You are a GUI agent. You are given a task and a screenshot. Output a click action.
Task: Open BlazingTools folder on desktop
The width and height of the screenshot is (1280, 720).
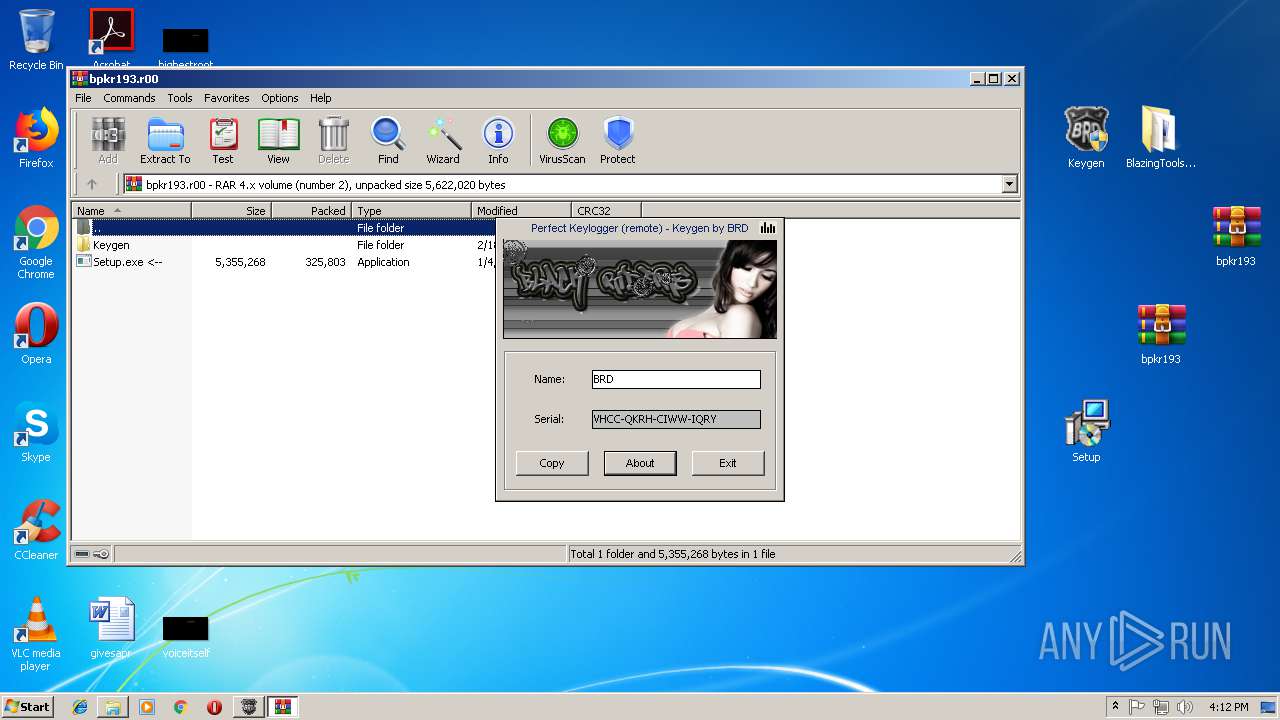(x=1161, y=138)
